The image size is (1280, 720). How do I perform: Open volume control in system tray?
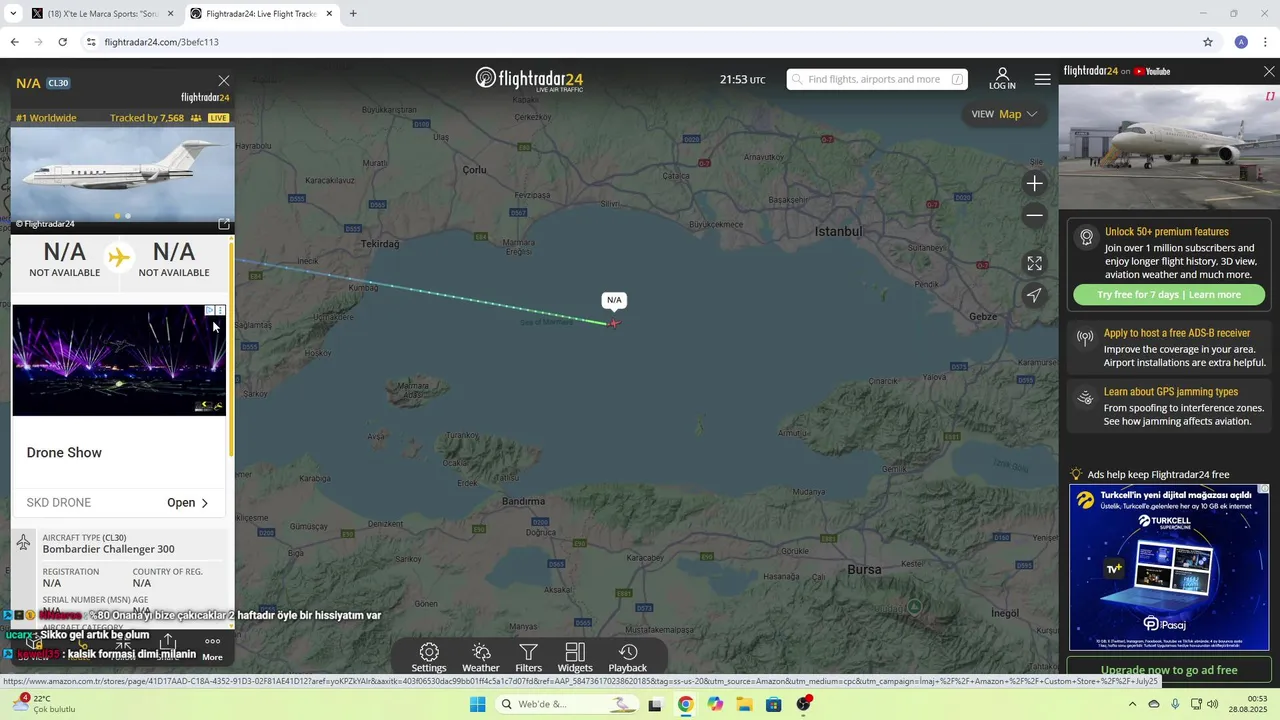click(1212, 704)
